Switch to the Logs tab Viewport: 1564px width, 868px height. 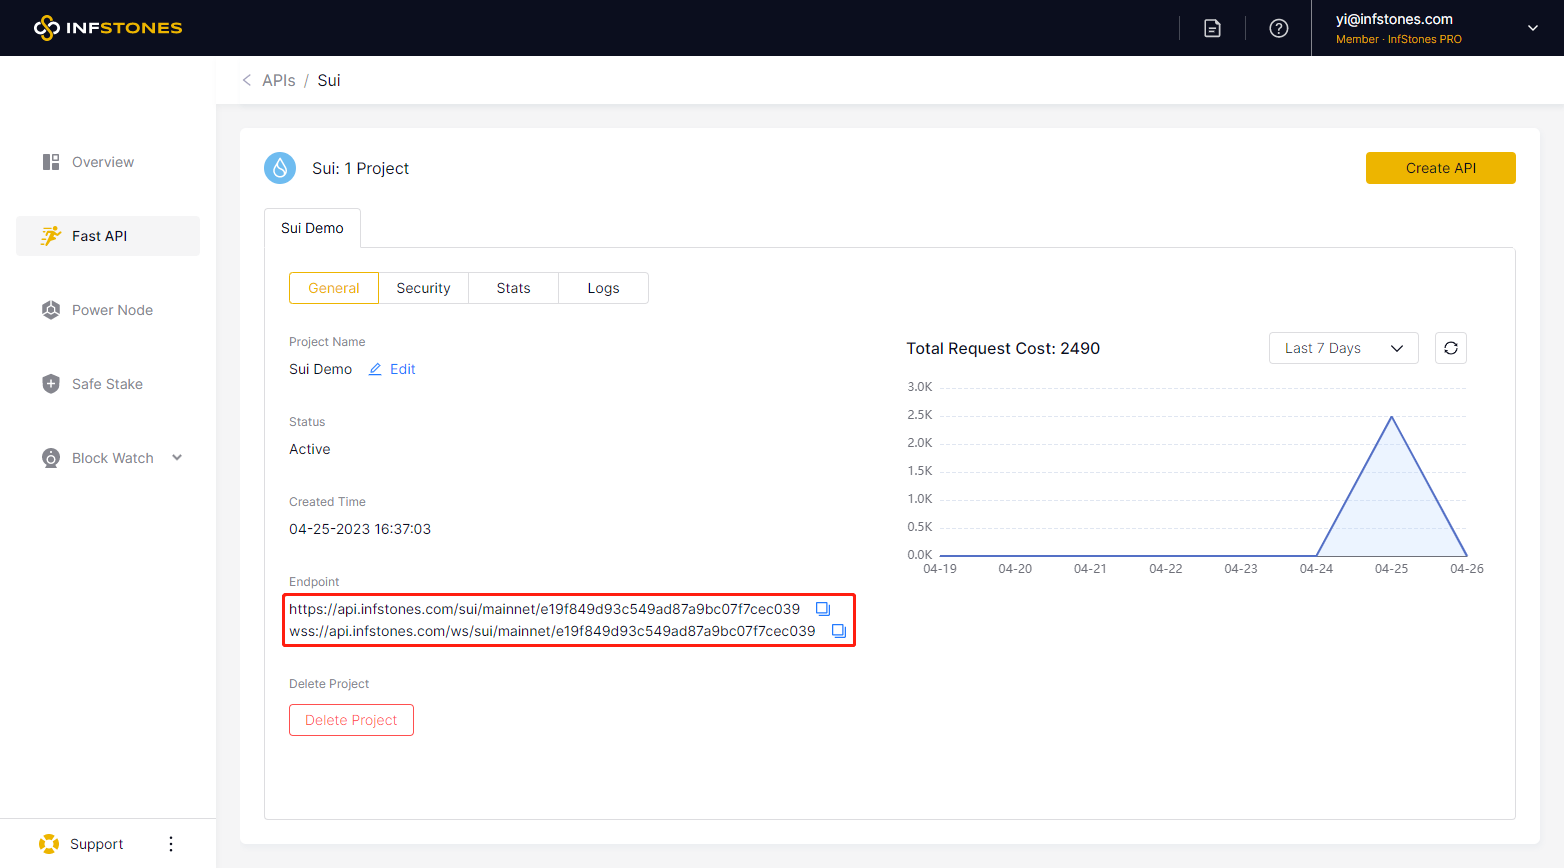pos(604,288)
